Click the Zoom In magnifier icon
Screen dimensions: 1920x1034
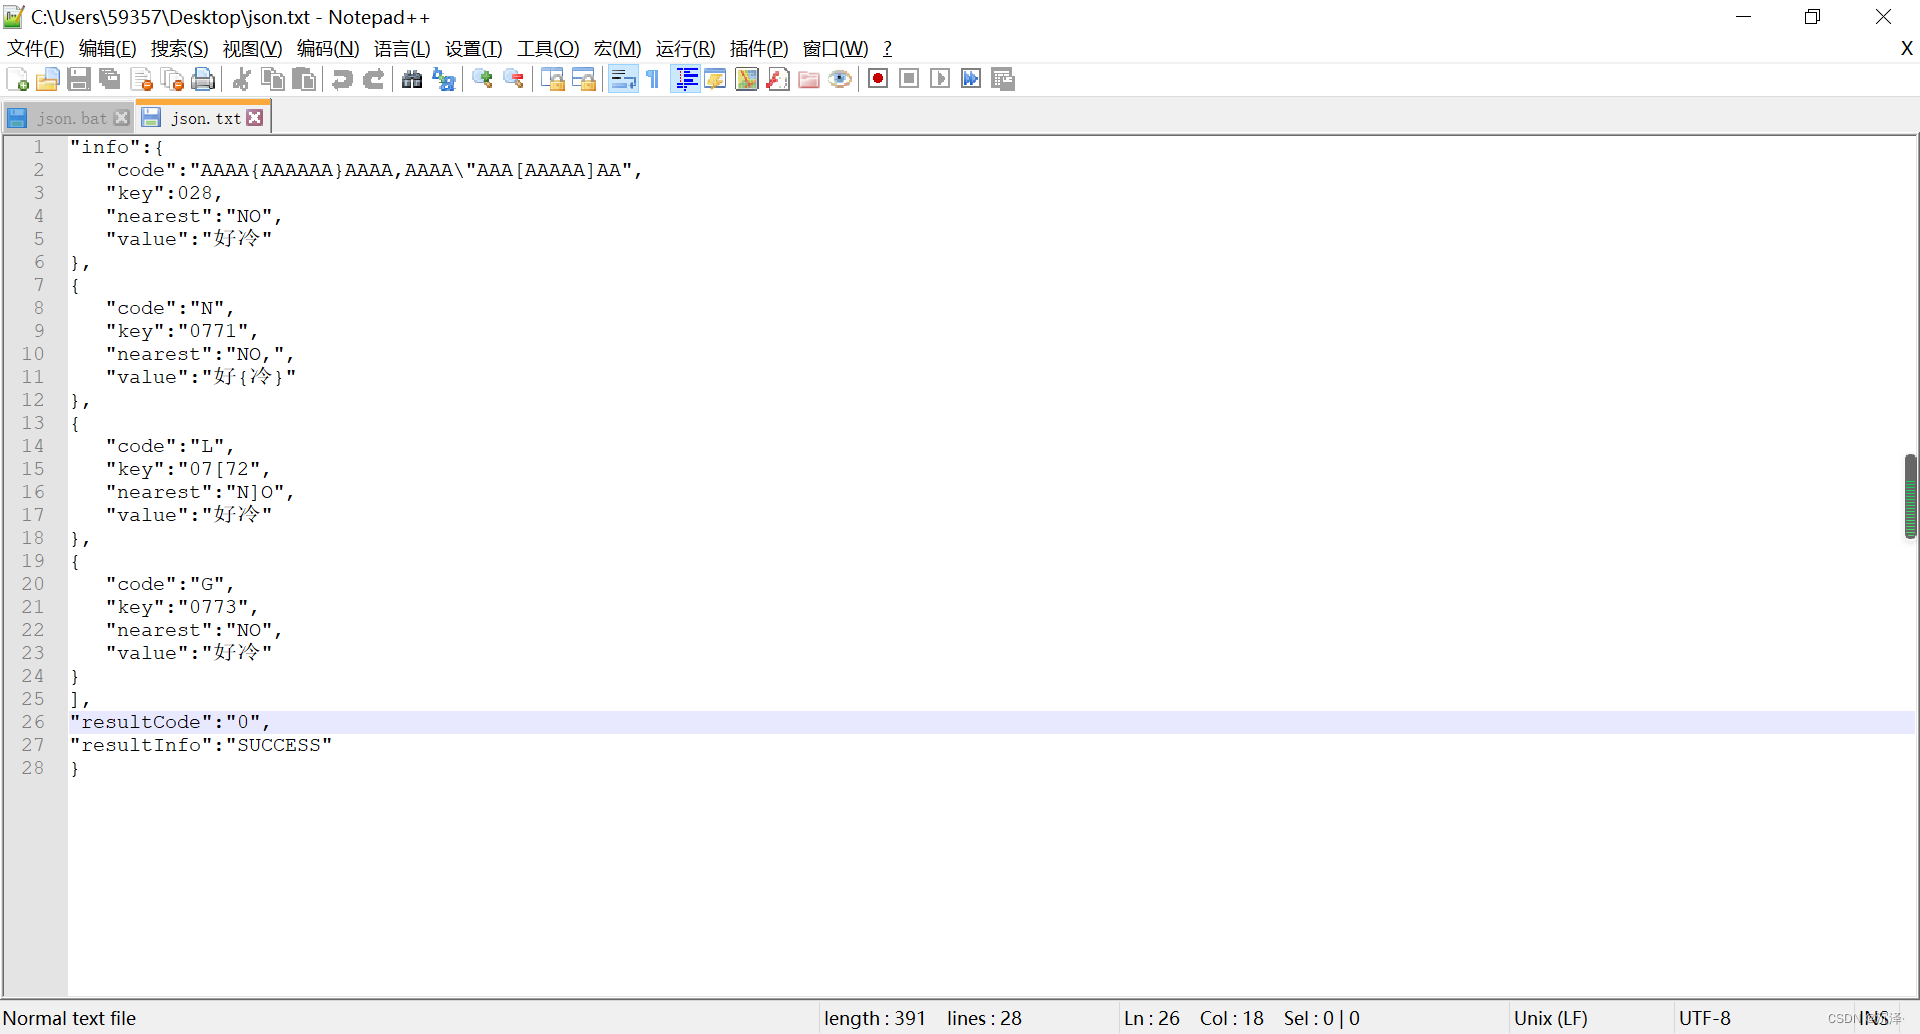(x=482, y=79)
